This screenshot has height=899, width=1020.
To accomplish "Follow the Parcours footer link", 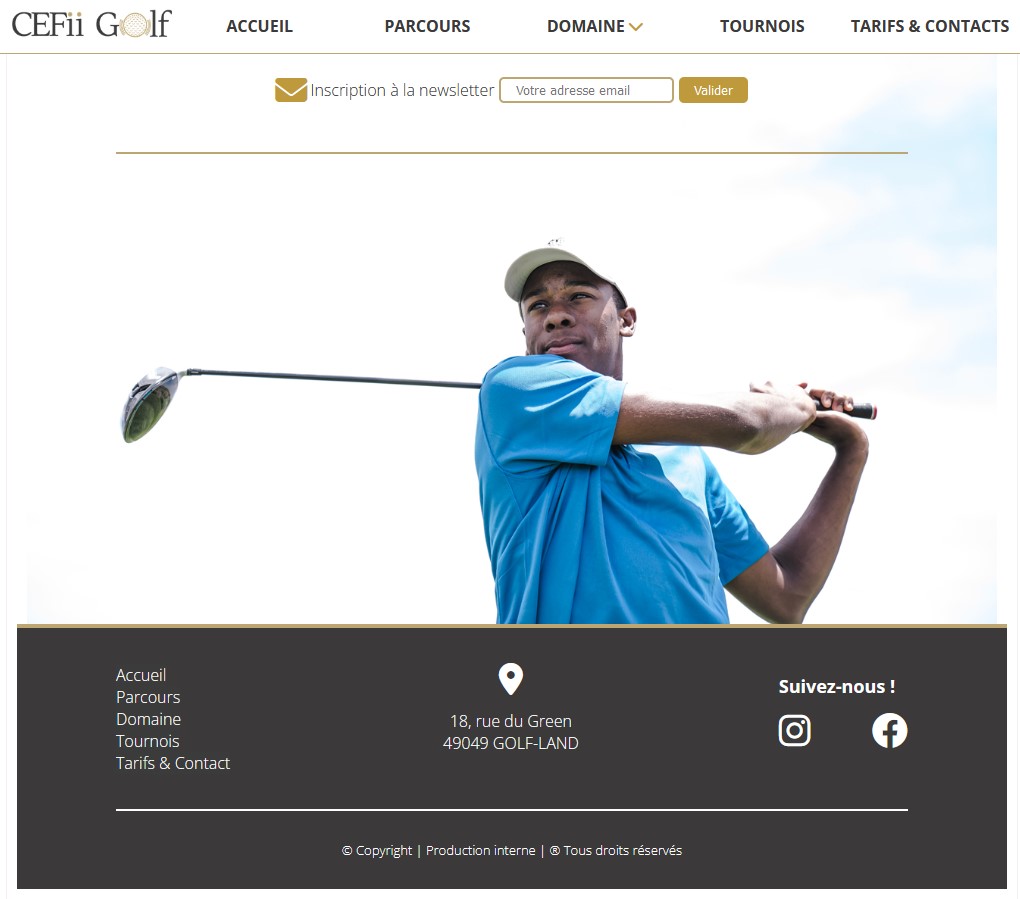I will tap(148, 697).
